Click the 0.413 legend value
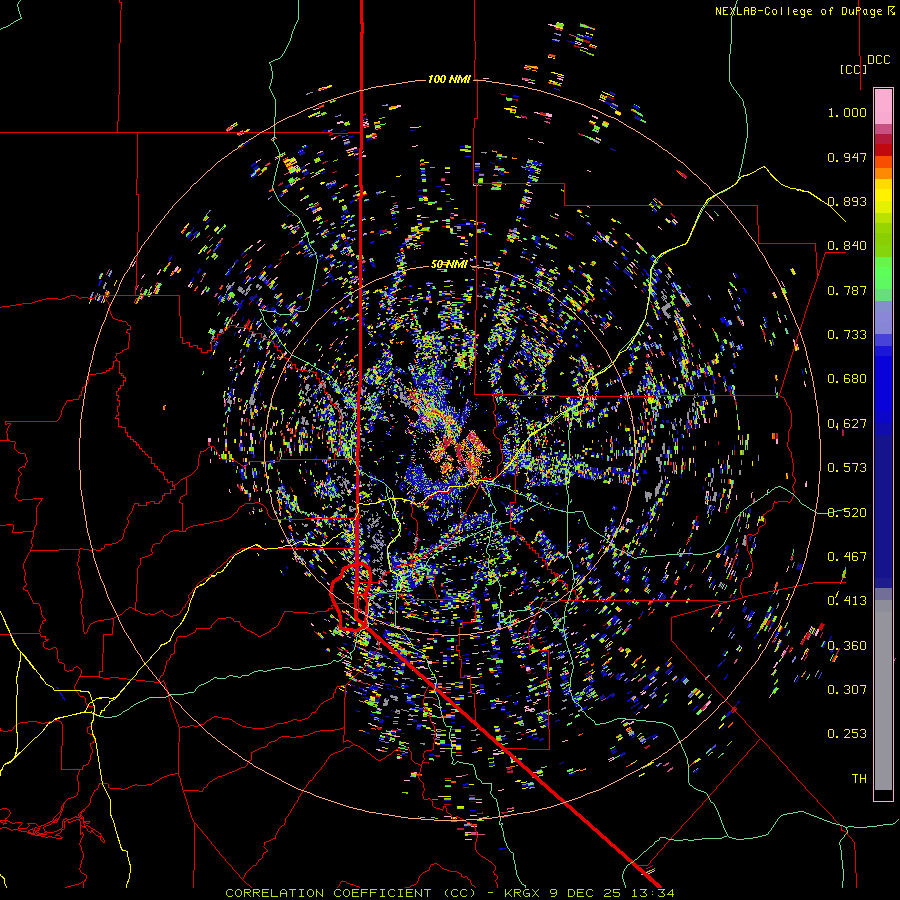900x900 pixels. click(x=847, y=601)
